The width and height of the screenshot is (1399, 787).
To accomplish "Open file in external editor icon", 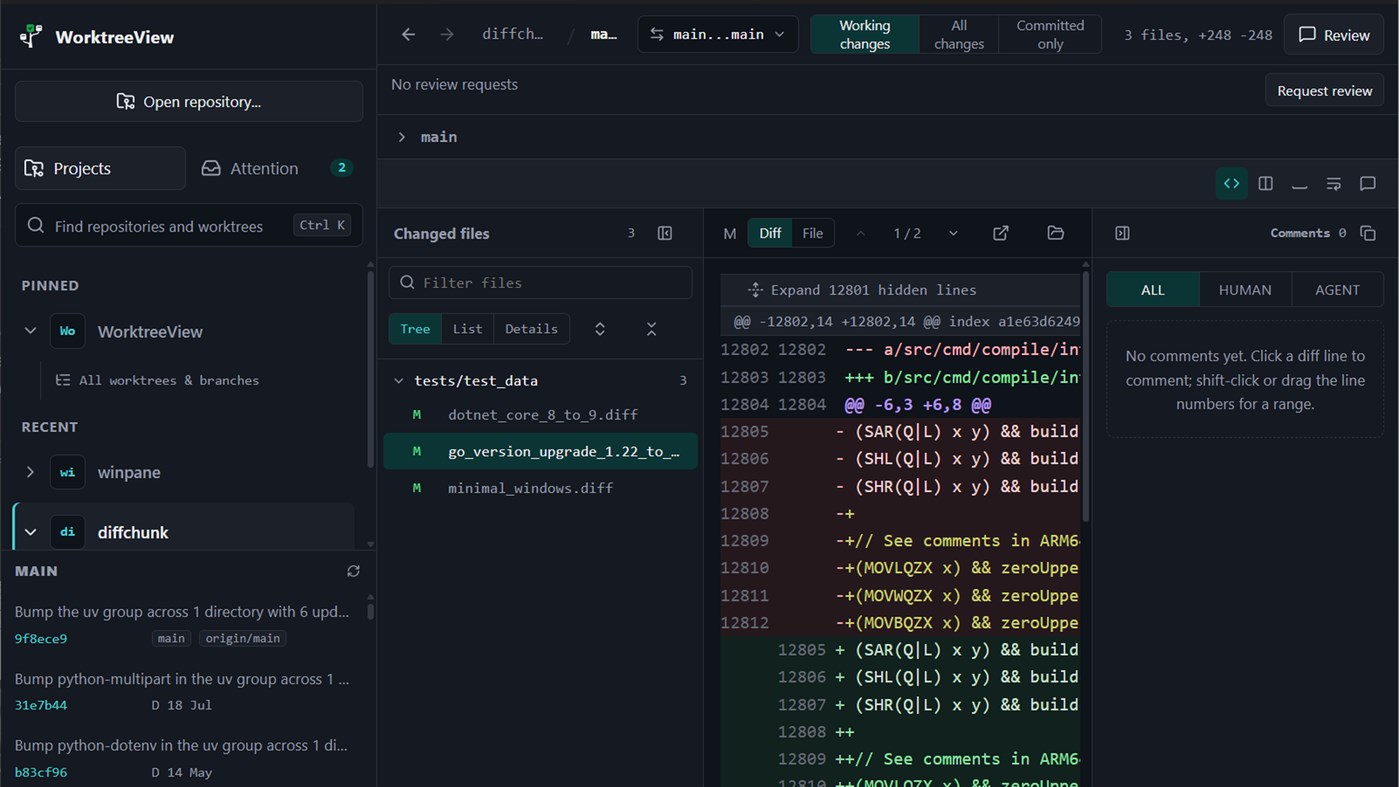I will (x=1000, y=233).
